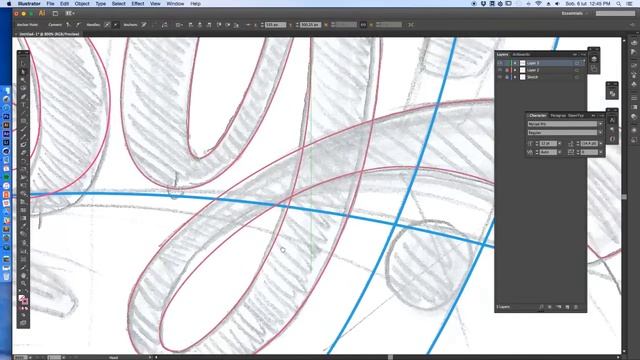Click the vertical scrollbar thumb of canvas
Viewport: 640px width, 360px height.
[x=624, y=197]
